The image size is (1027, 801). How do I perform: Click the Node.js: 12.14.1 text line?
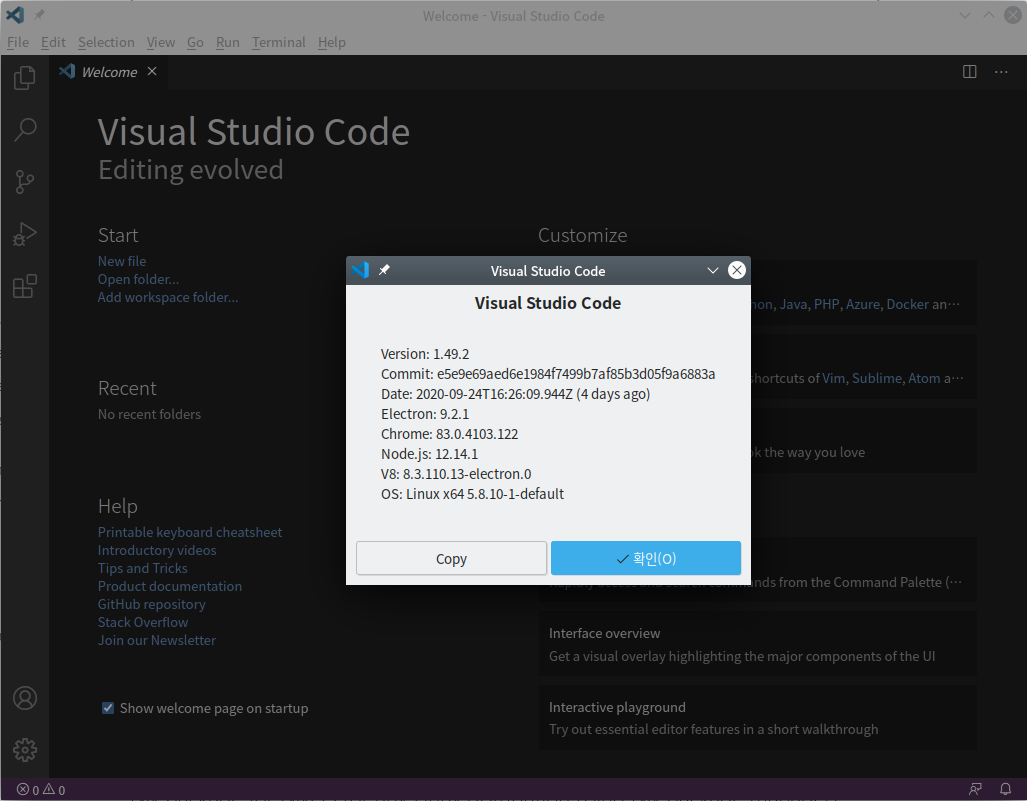430,454
